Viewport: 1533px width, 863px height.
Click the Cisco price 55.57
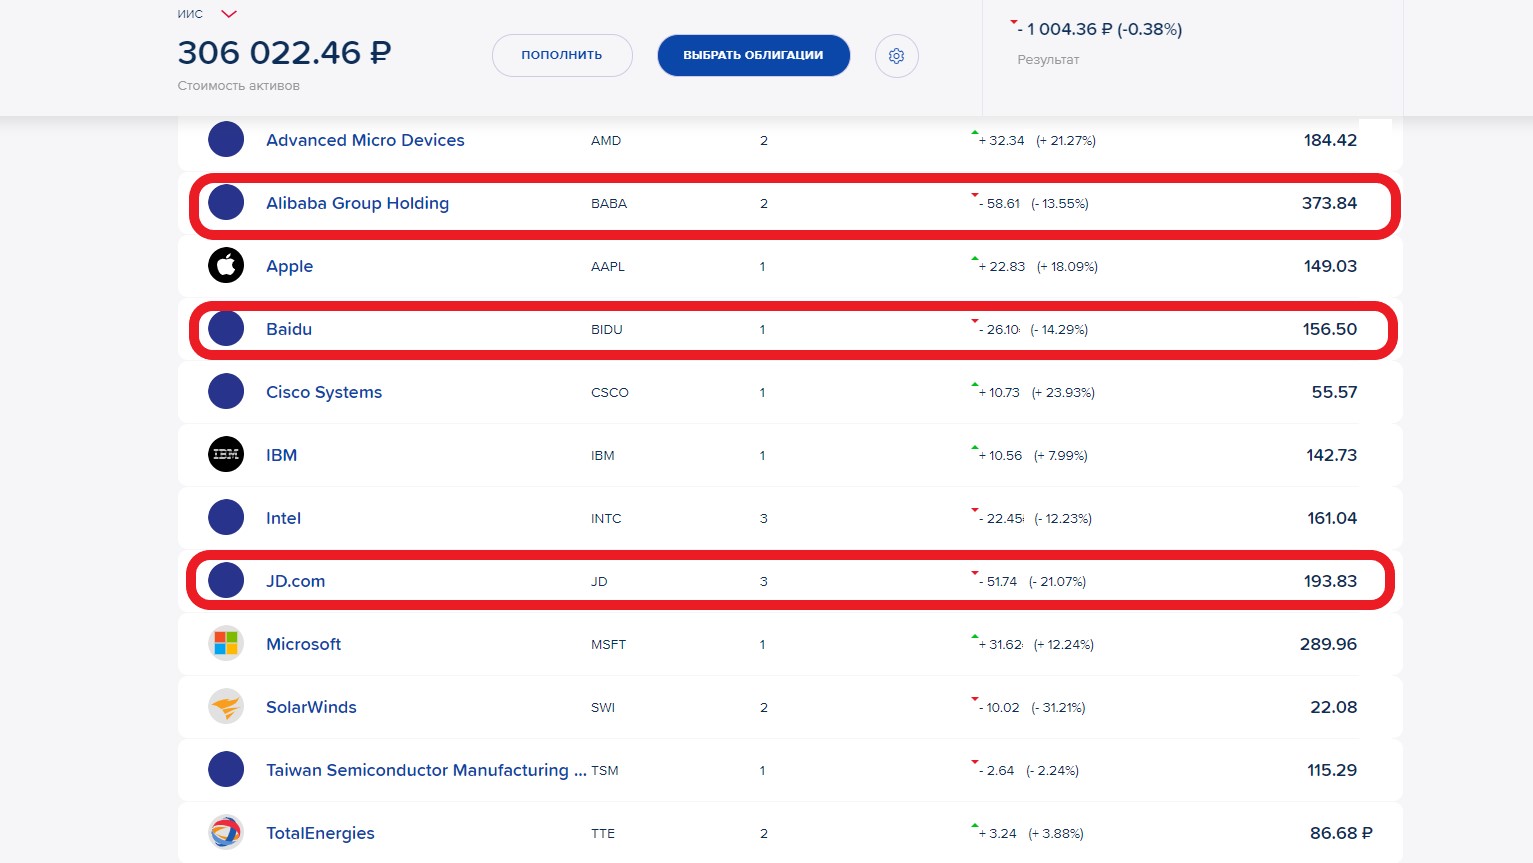click(1334, 392)
